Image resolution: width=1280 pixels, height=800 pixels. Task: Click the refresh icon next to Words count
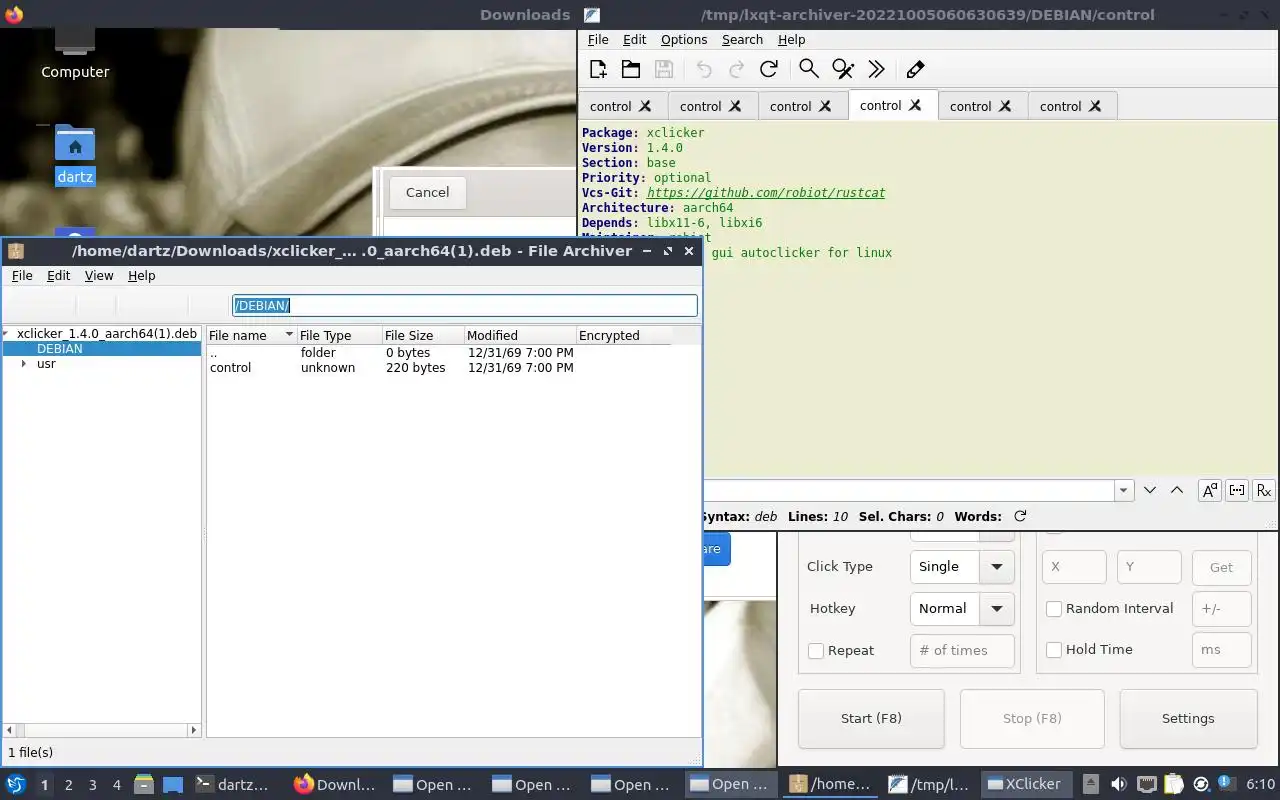[x=1020, y=516]
